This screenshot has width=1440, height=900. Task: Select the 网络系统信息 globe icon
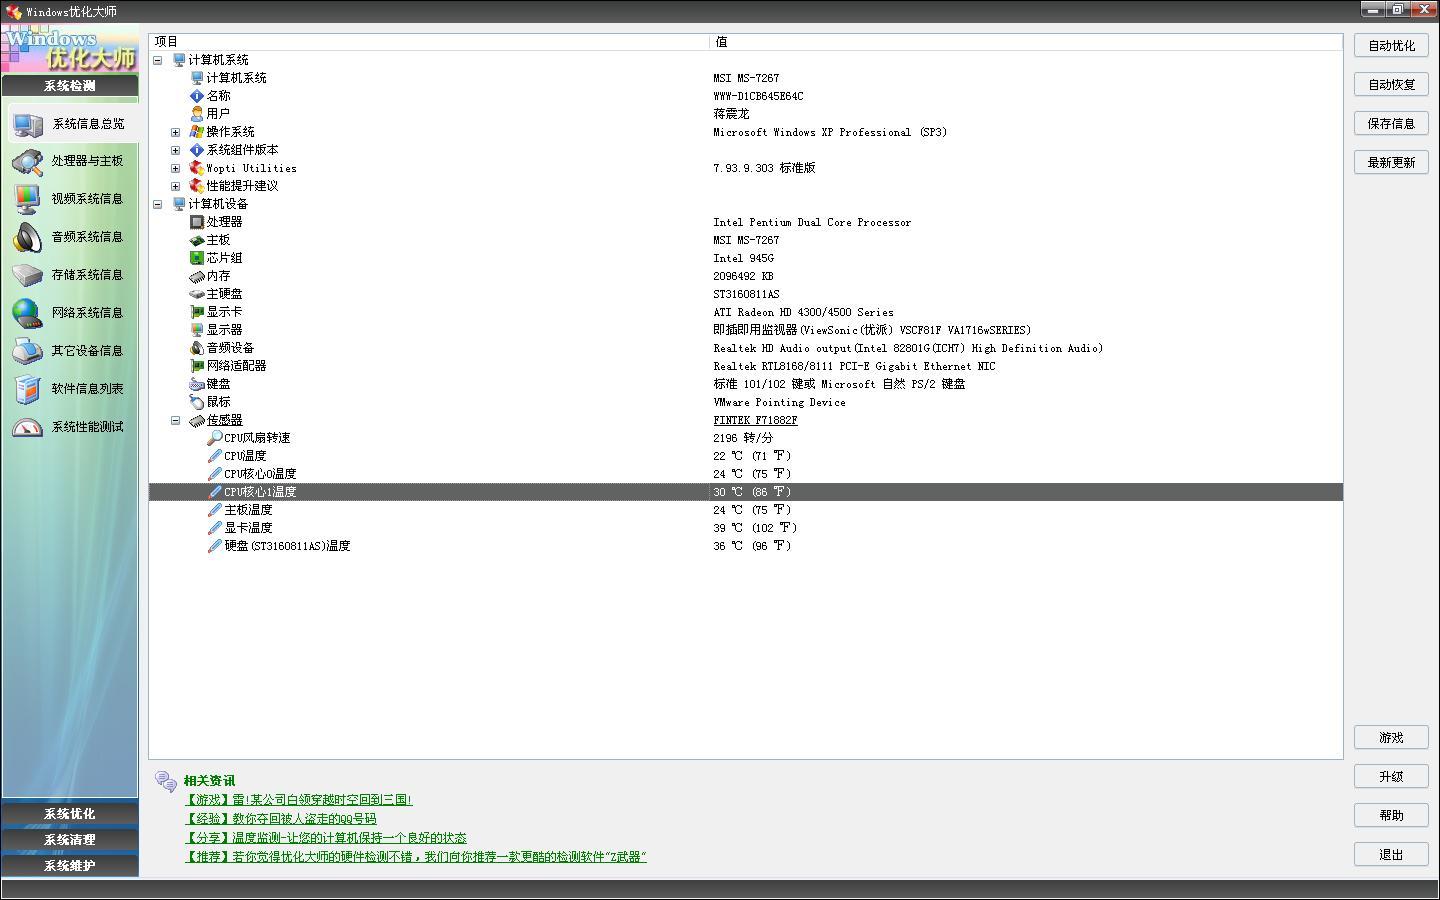(x=27, y=313)
